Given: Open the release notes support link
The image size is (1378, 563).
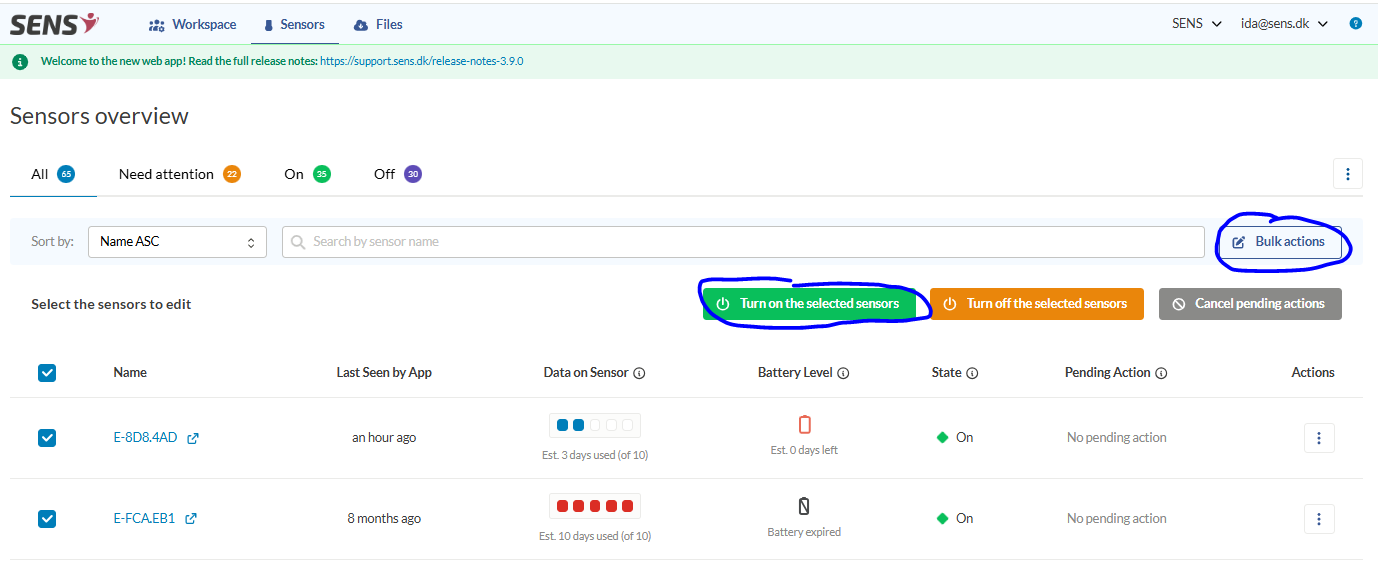Looking at the screenshot, I should coord(421,61).
